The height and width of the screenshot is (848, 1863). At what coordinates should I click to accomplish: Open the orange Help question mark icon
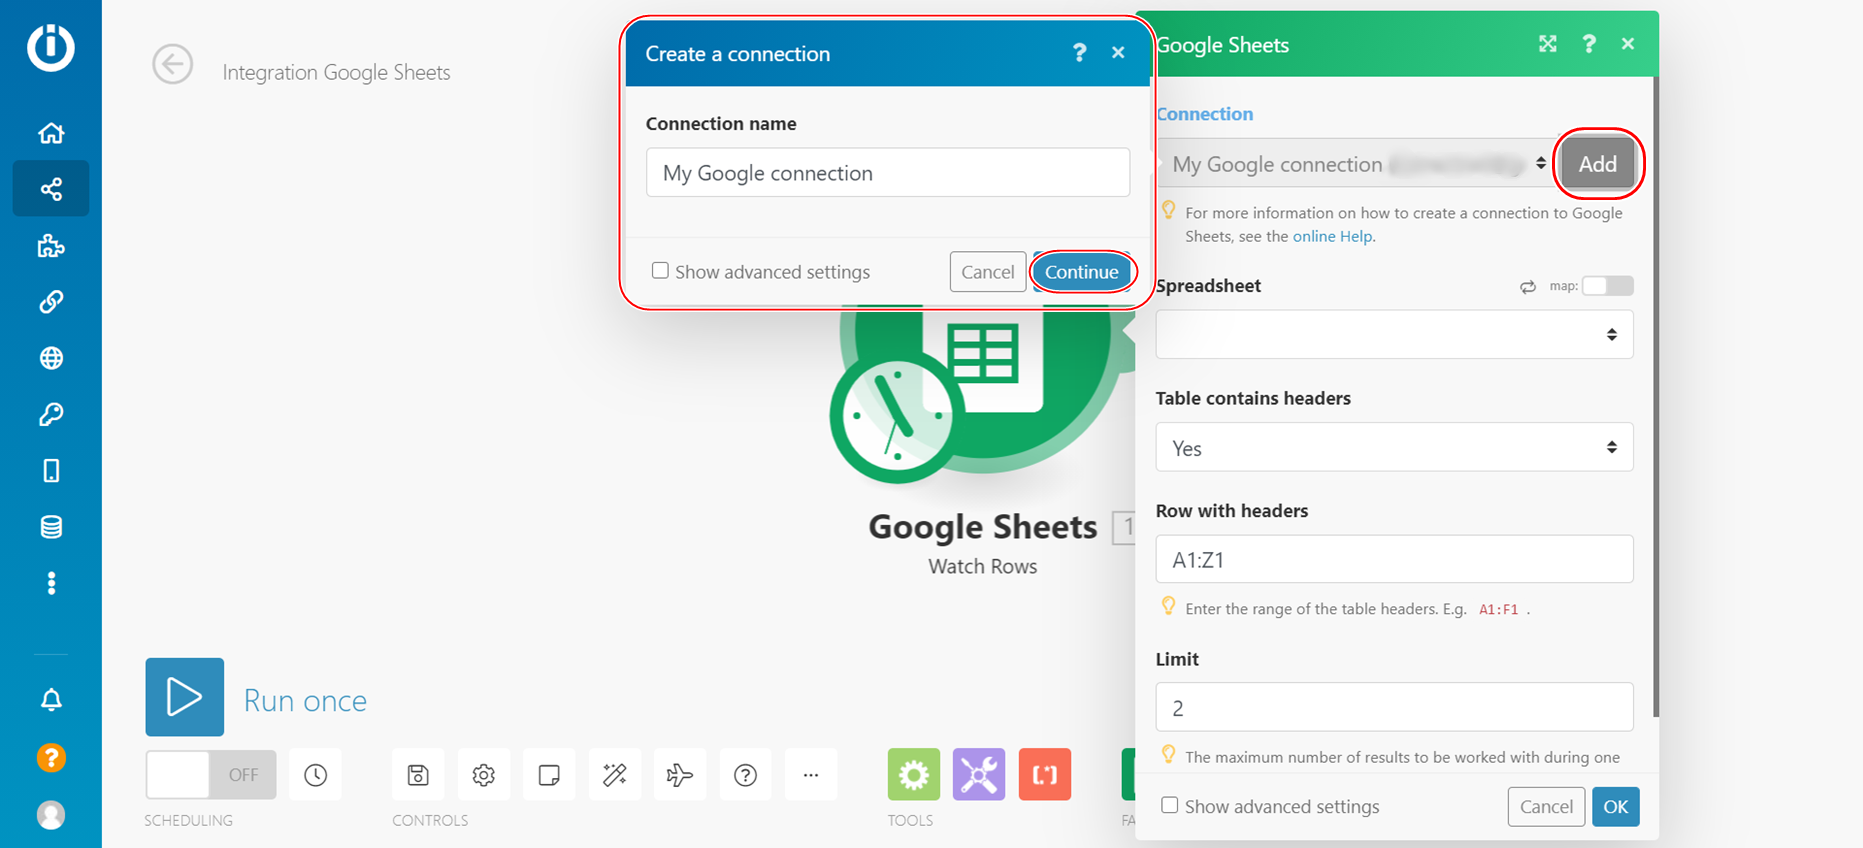[x=51, y=758]
